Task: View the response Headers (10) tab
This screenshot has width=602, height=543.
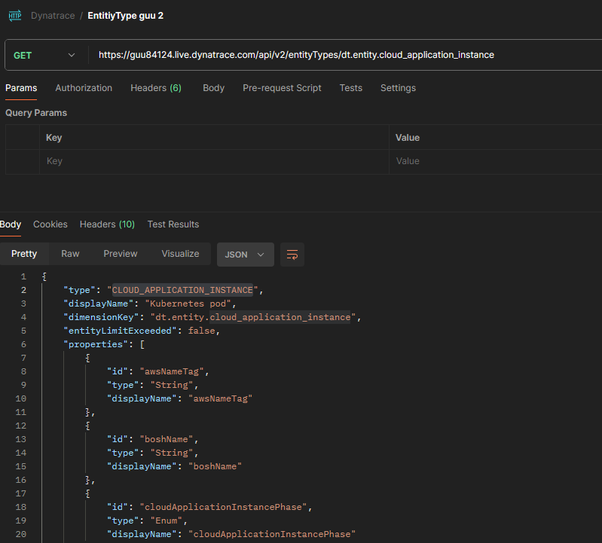Action: tap(107, 224)
